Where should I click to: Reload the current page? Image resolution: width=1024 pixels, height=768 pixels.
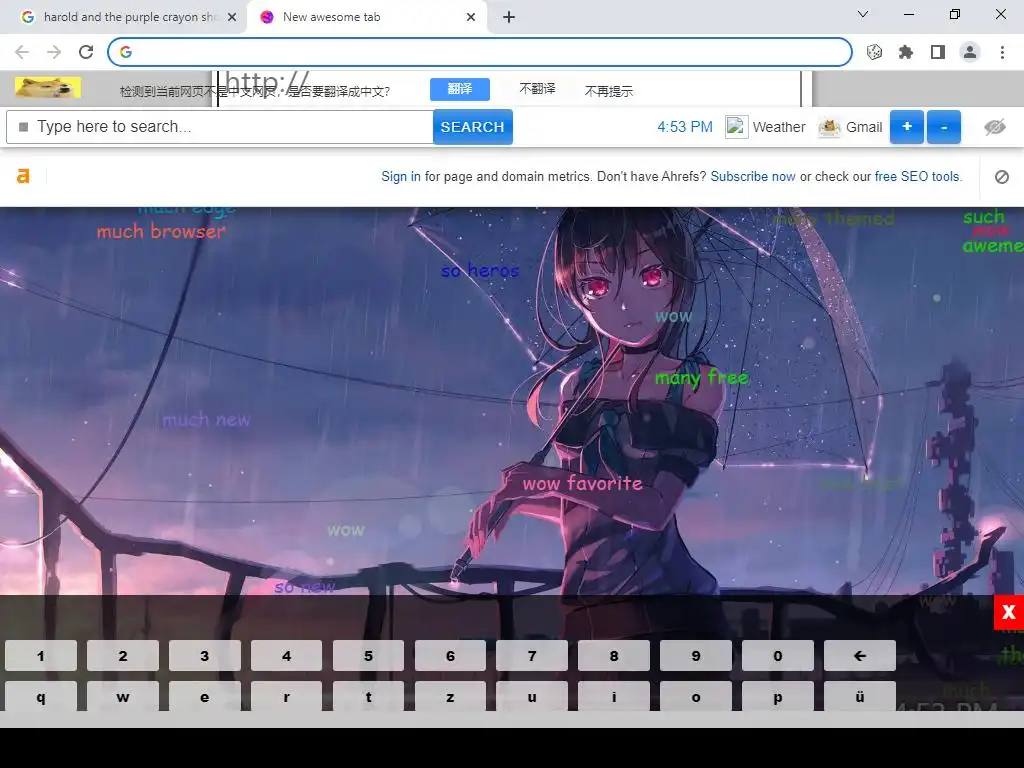point(86,52)
